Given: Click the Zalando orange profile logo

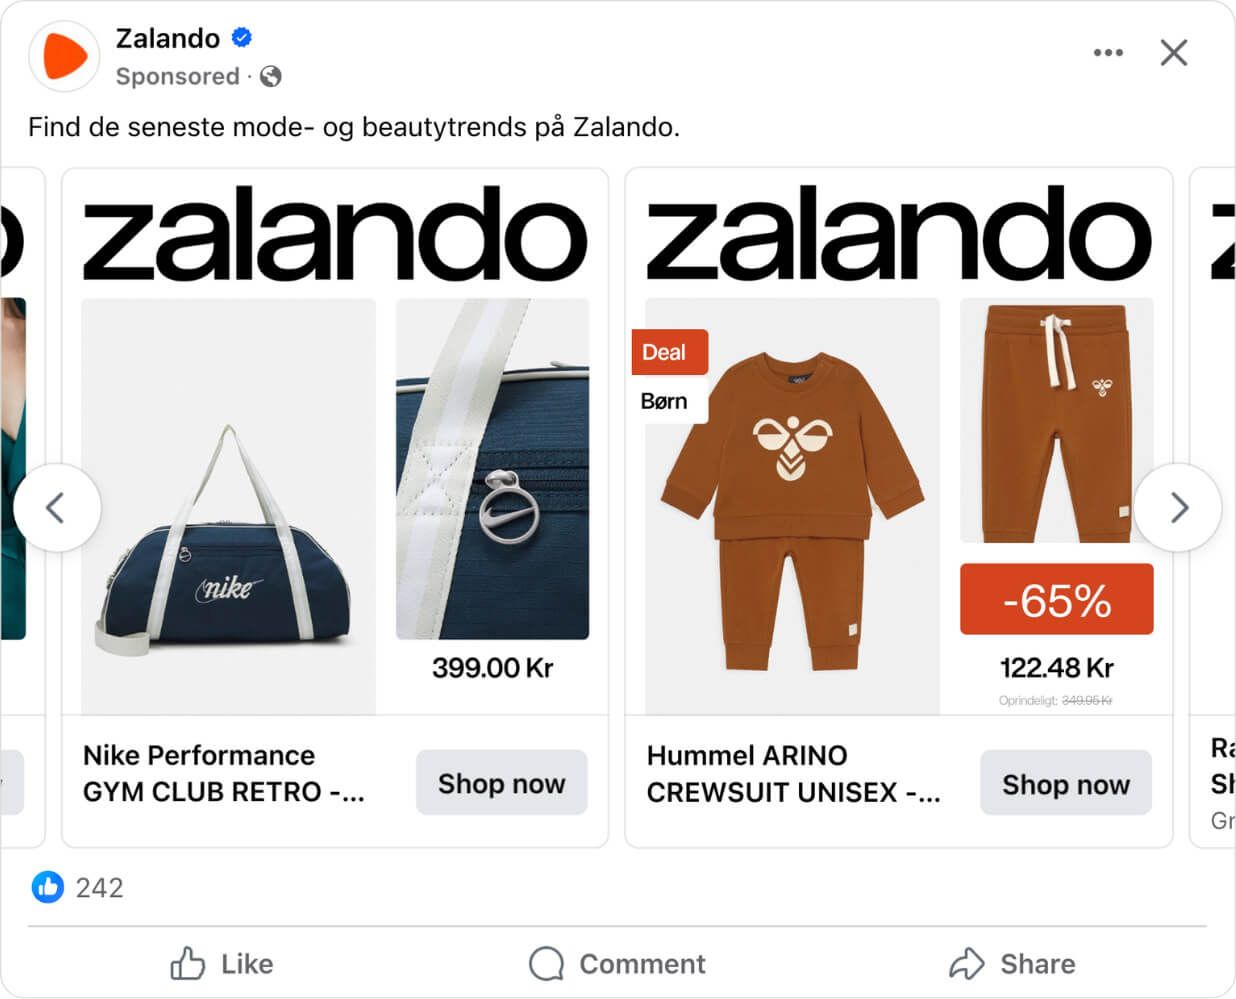Looking at the screenshot, I should point(64,56).
